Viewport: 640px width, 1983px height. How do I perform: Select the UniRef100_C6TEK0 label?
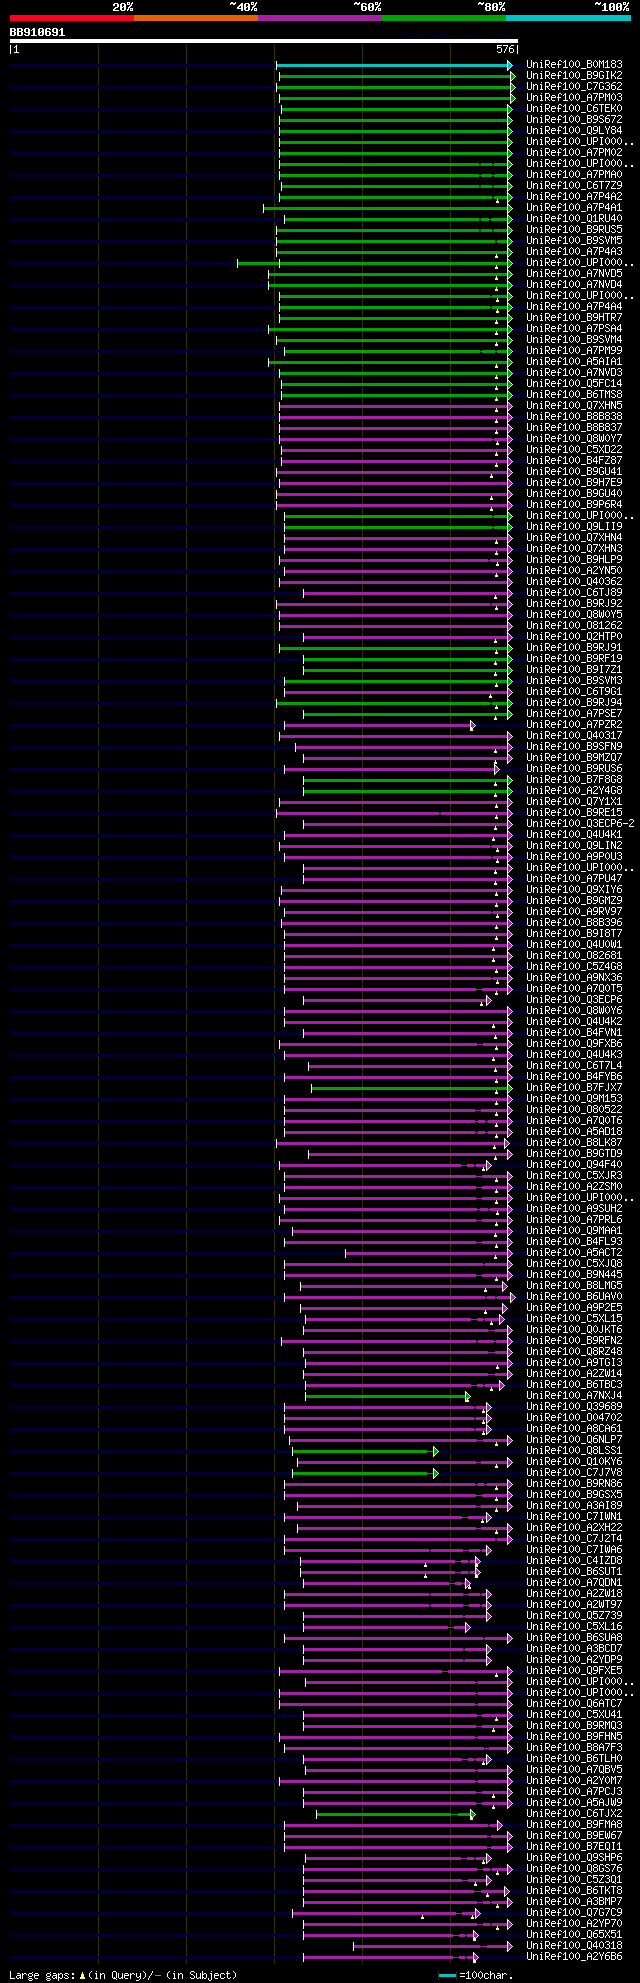point(574,109)
